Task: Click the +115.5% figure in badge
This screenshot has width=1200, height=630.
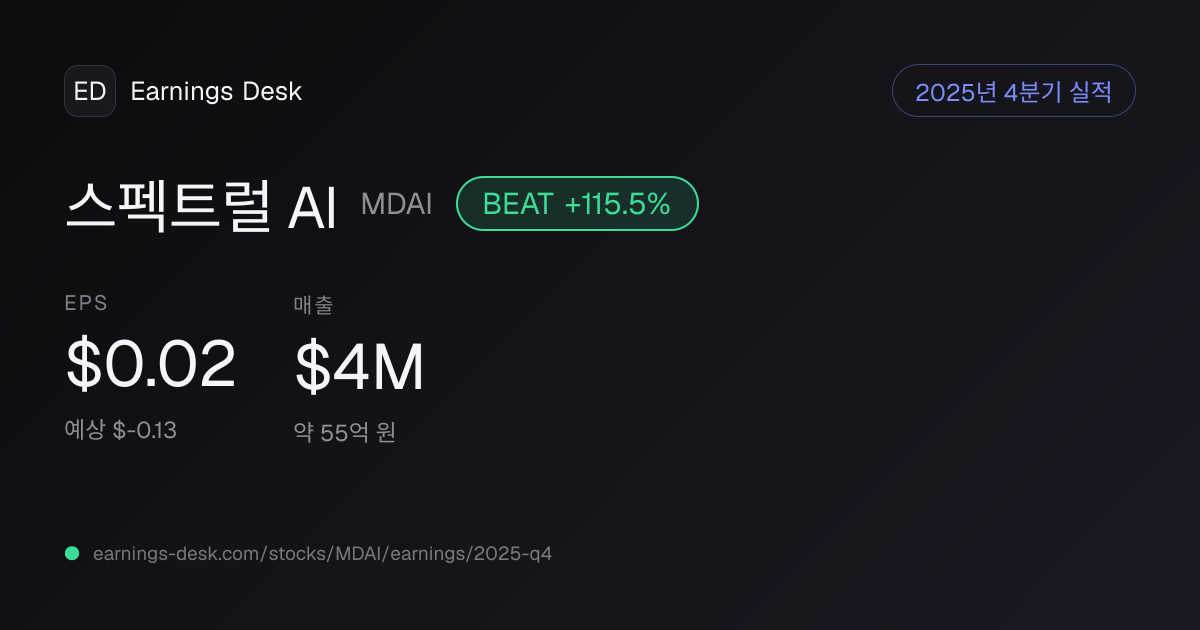Action: [x=617, y=204]
